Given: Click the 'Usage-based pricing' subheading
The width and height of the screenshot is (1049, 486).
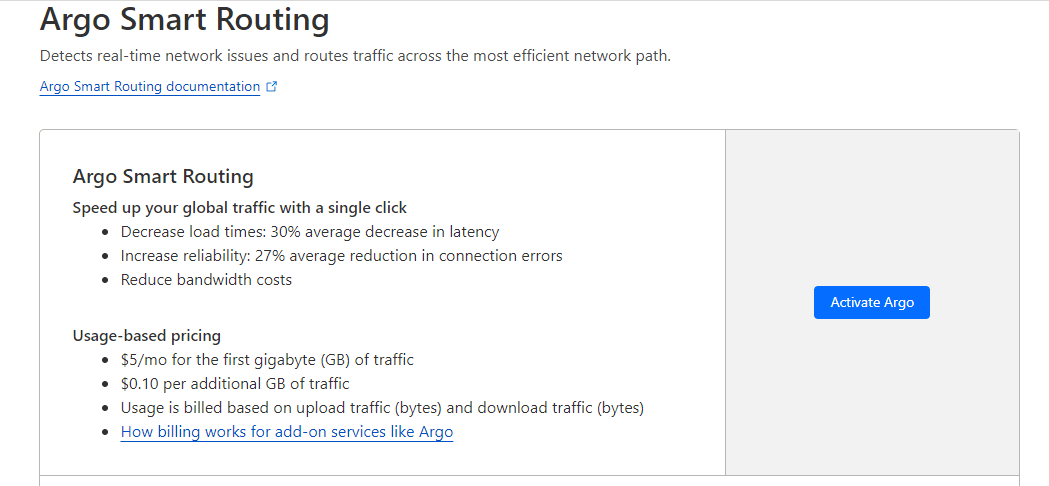Looking at the screenshot, I should [147, 335].
